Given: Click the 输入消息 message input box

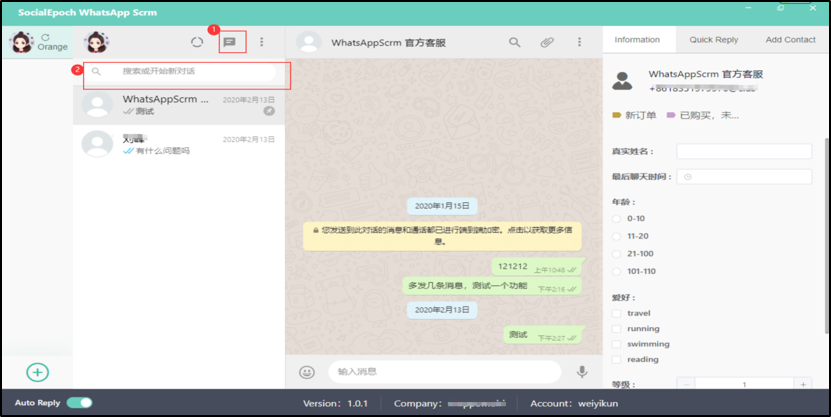Looking at the screenshot, I should 445,372.
